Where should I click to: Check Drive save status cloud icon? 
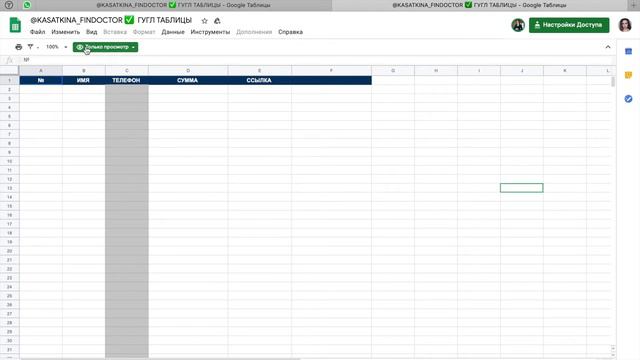pos(217,20)
